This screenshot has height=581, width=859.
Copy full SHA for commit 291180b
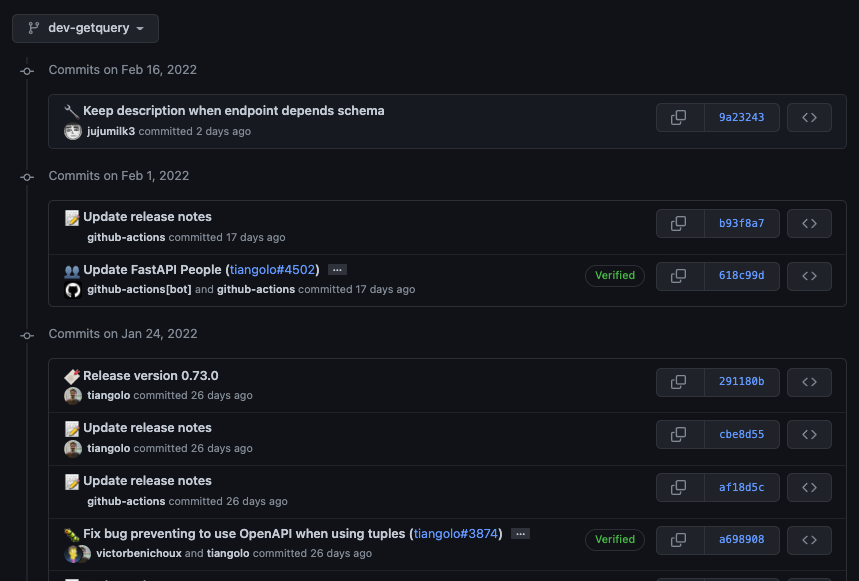pos(679,382)
